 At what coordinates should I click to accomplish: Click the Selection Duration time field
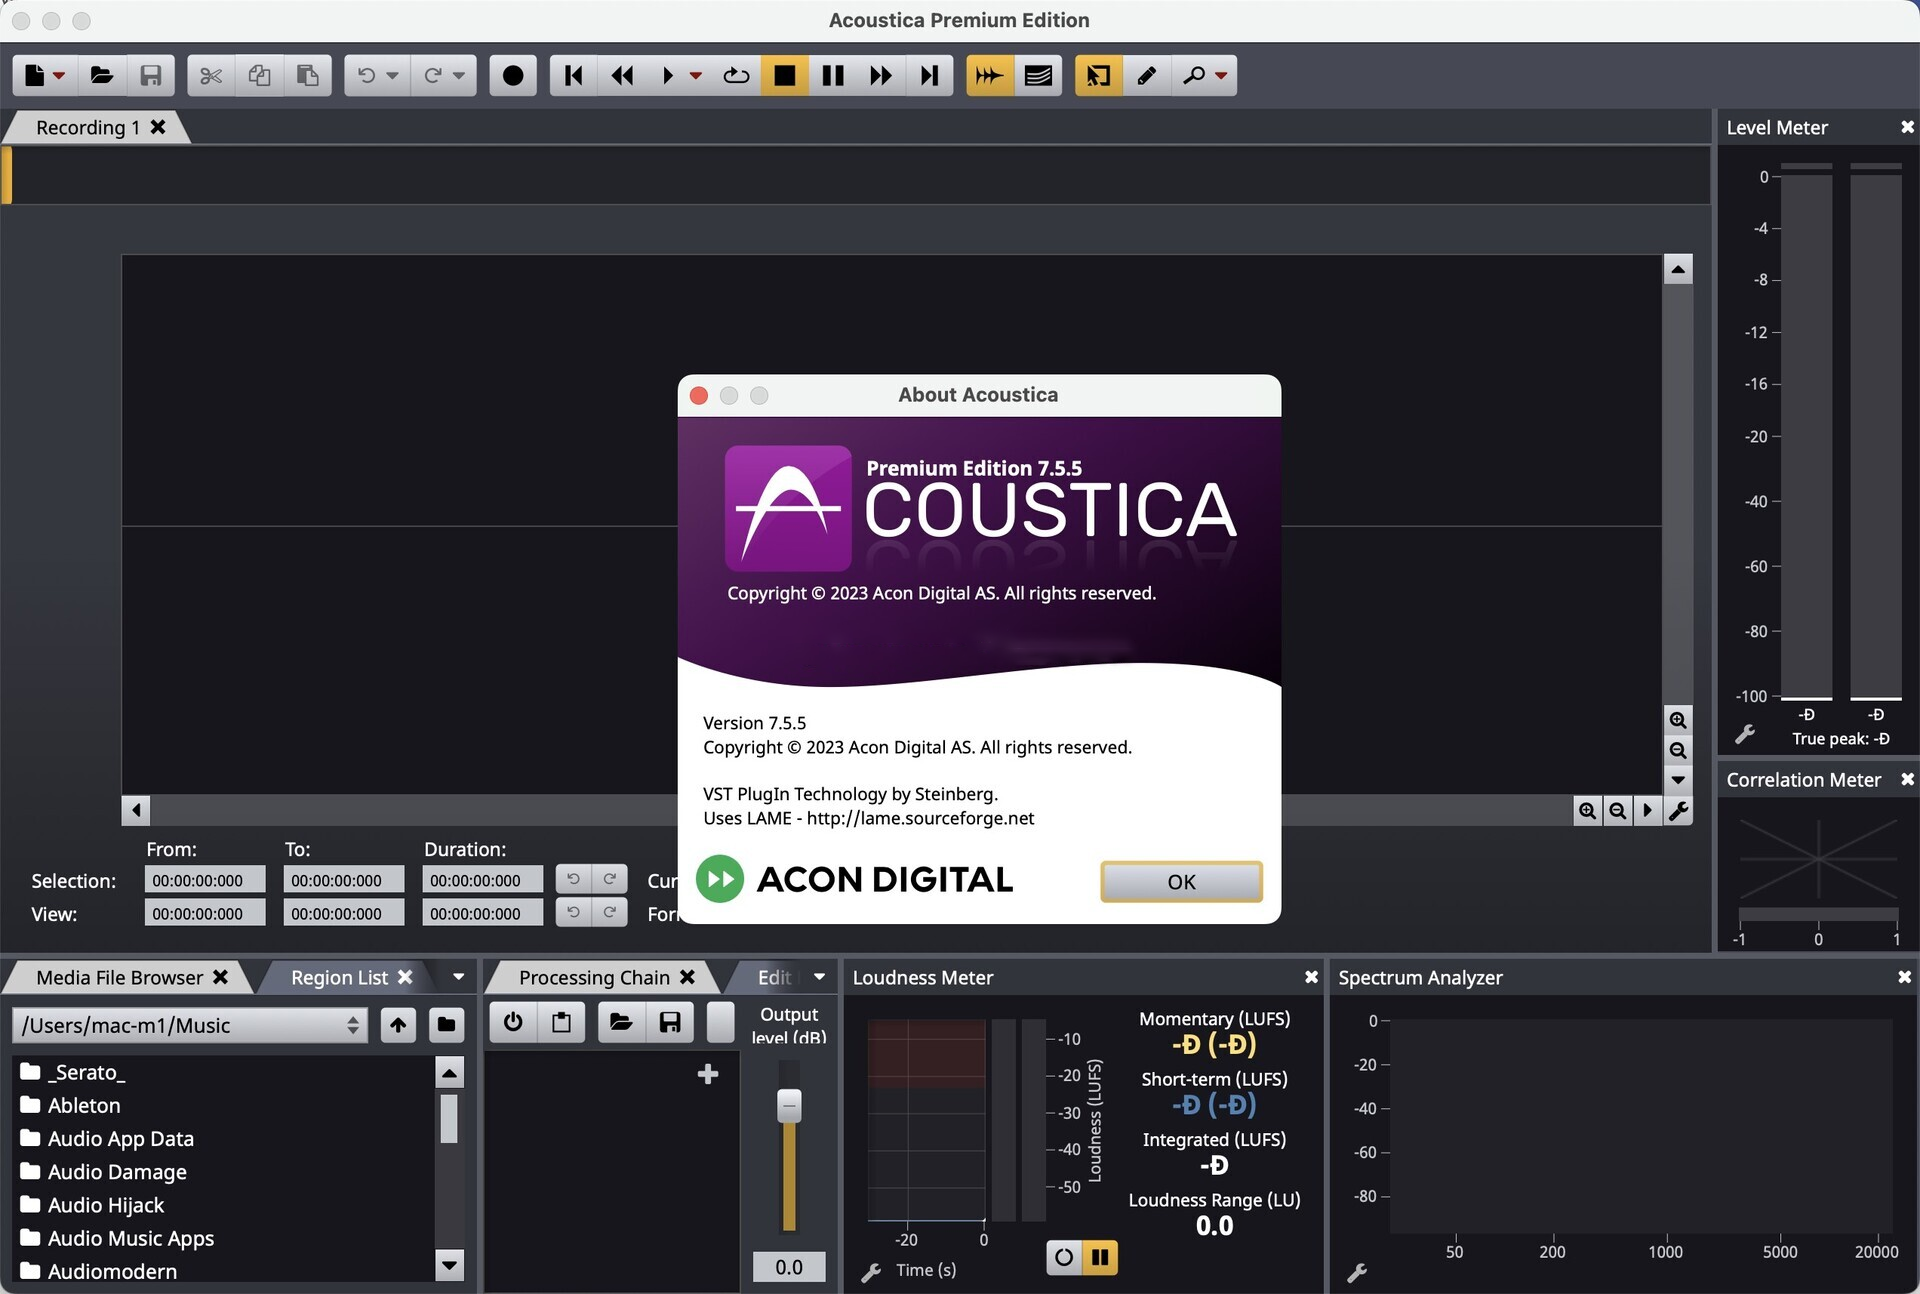pyautogui.click(x=483, y=880)
